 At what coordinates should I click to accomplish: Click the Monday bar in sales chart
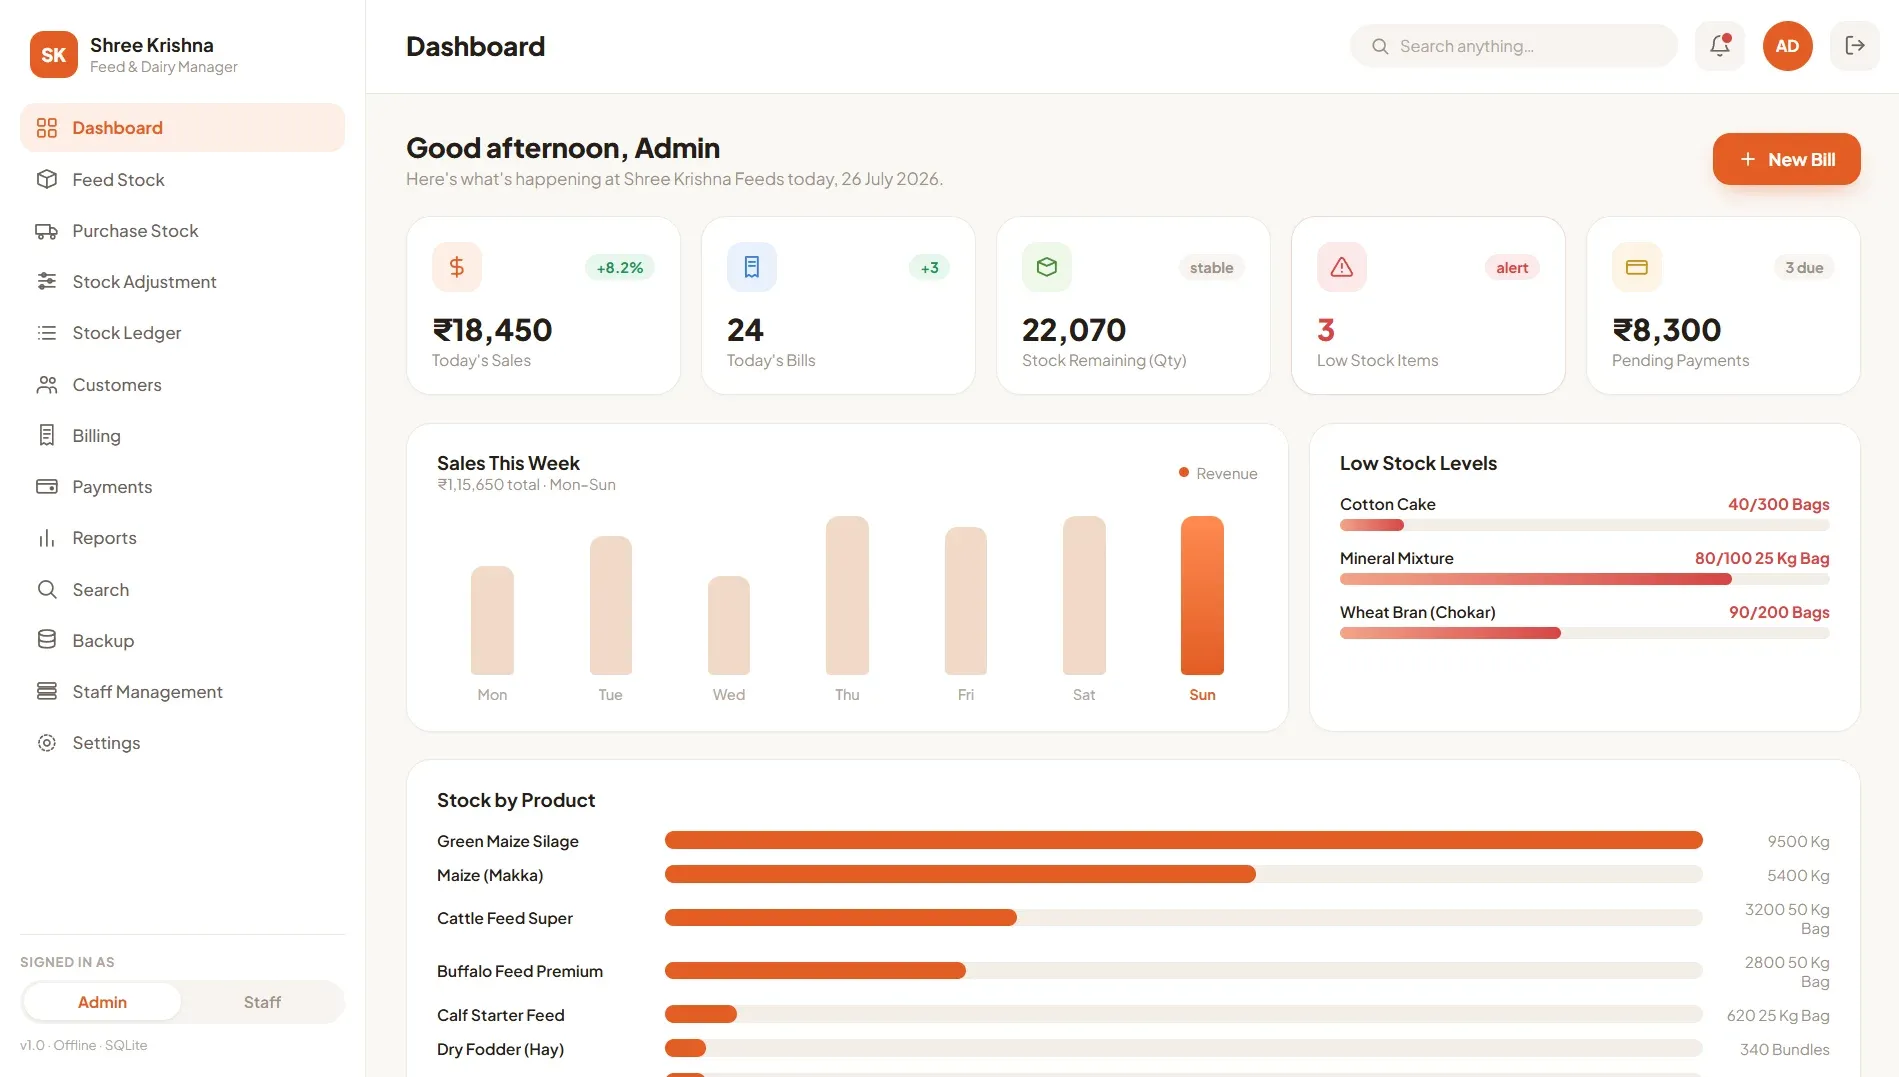click(x=492, y=620)
